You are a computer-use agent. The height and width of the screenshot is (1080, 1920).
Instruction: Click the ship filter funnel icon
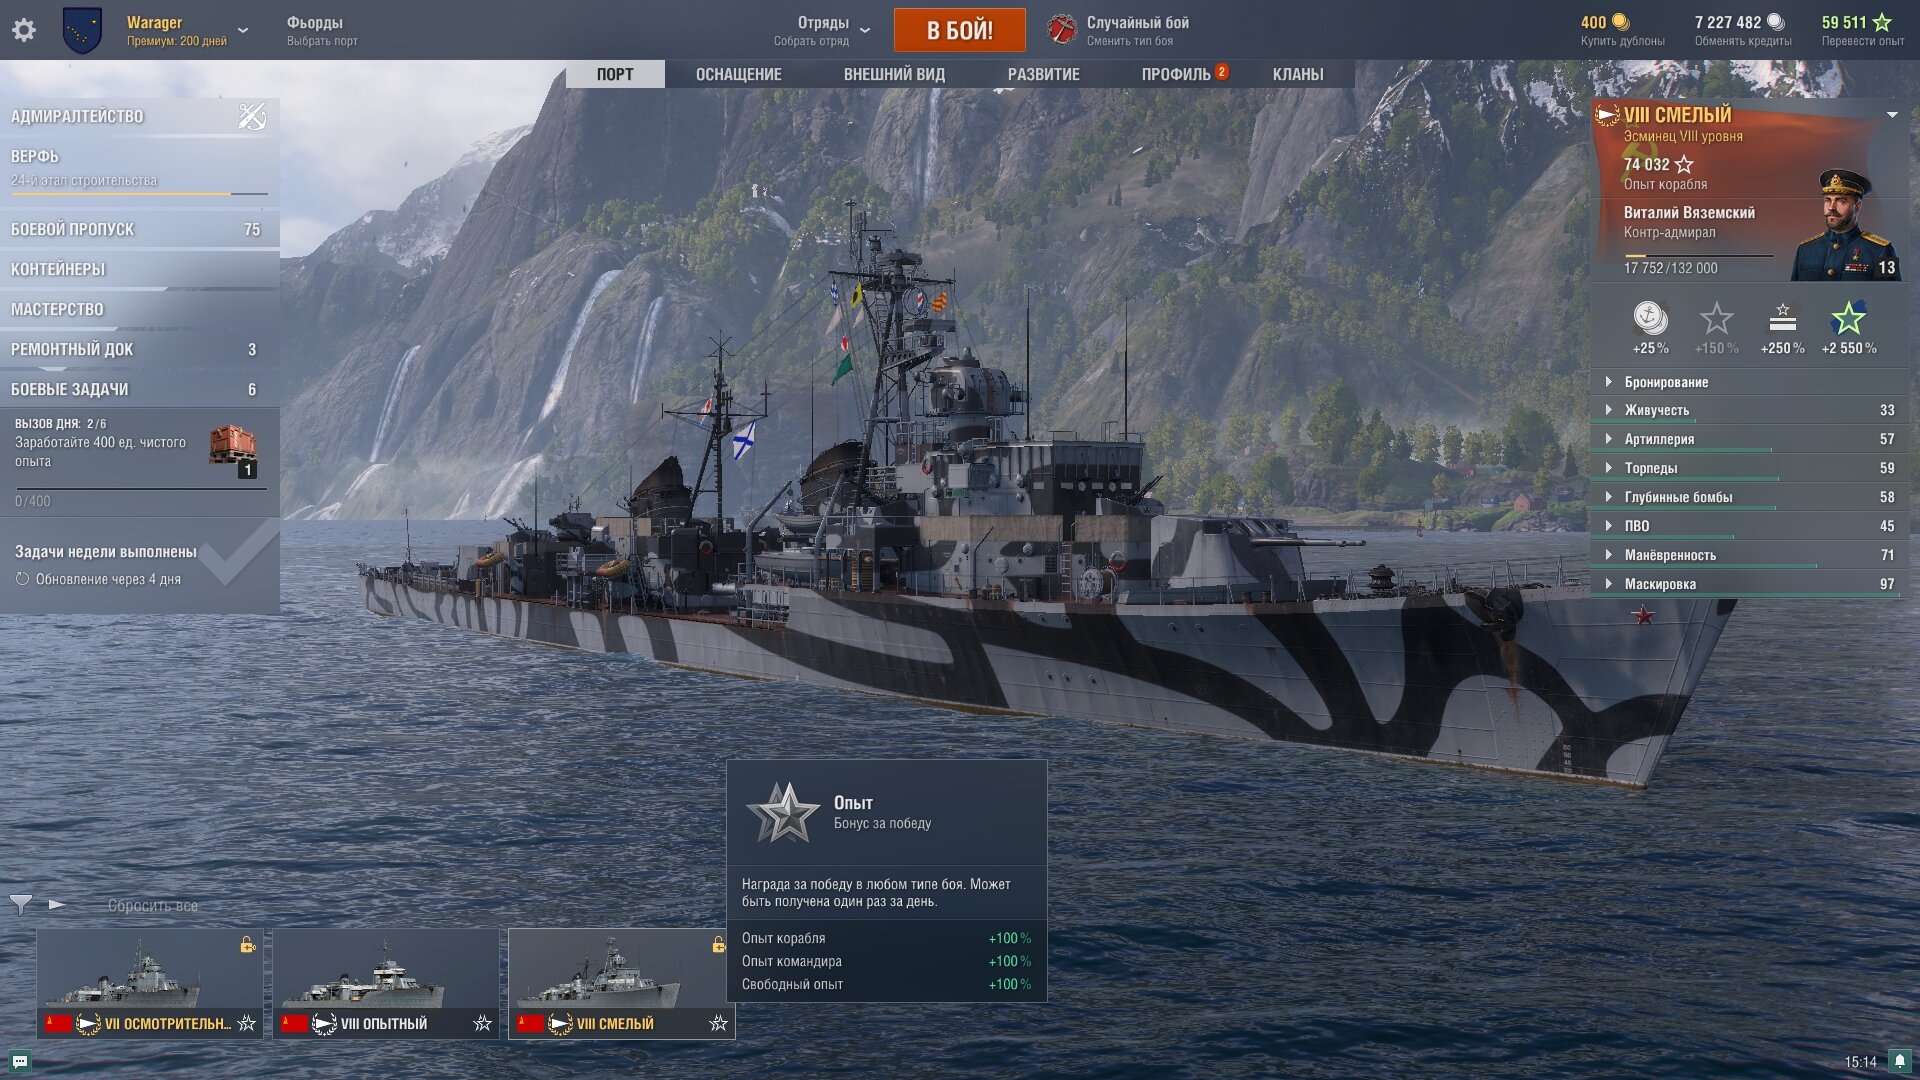tap(20, 904)
